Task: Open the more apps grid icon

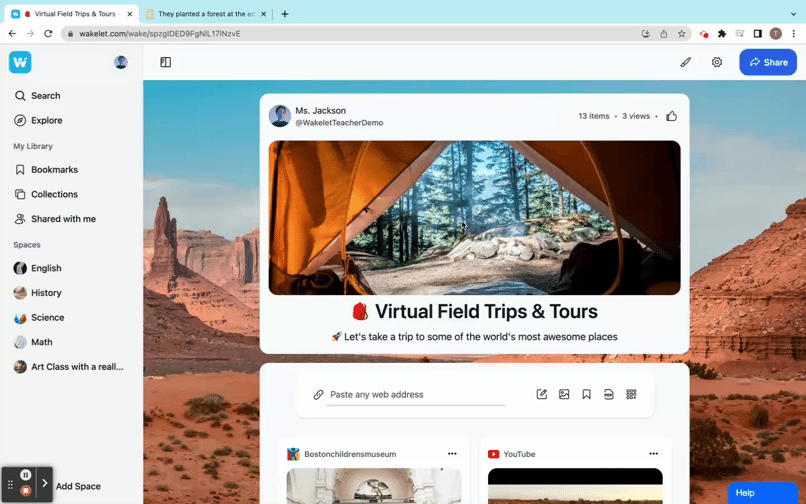Action: [x=631, y=394]
